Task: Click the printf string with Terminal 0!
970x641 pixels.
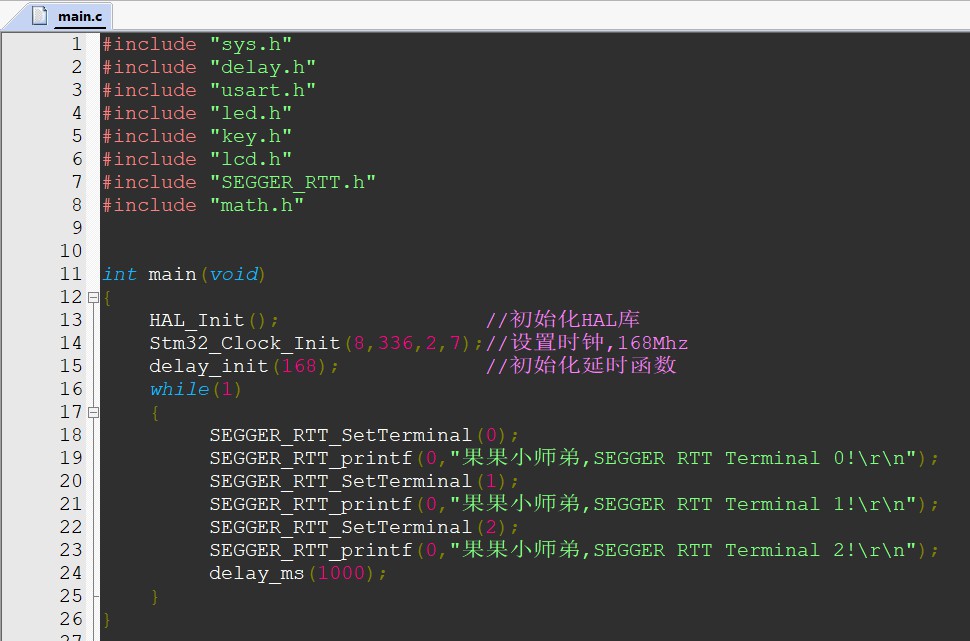Action: click(683, 458)
